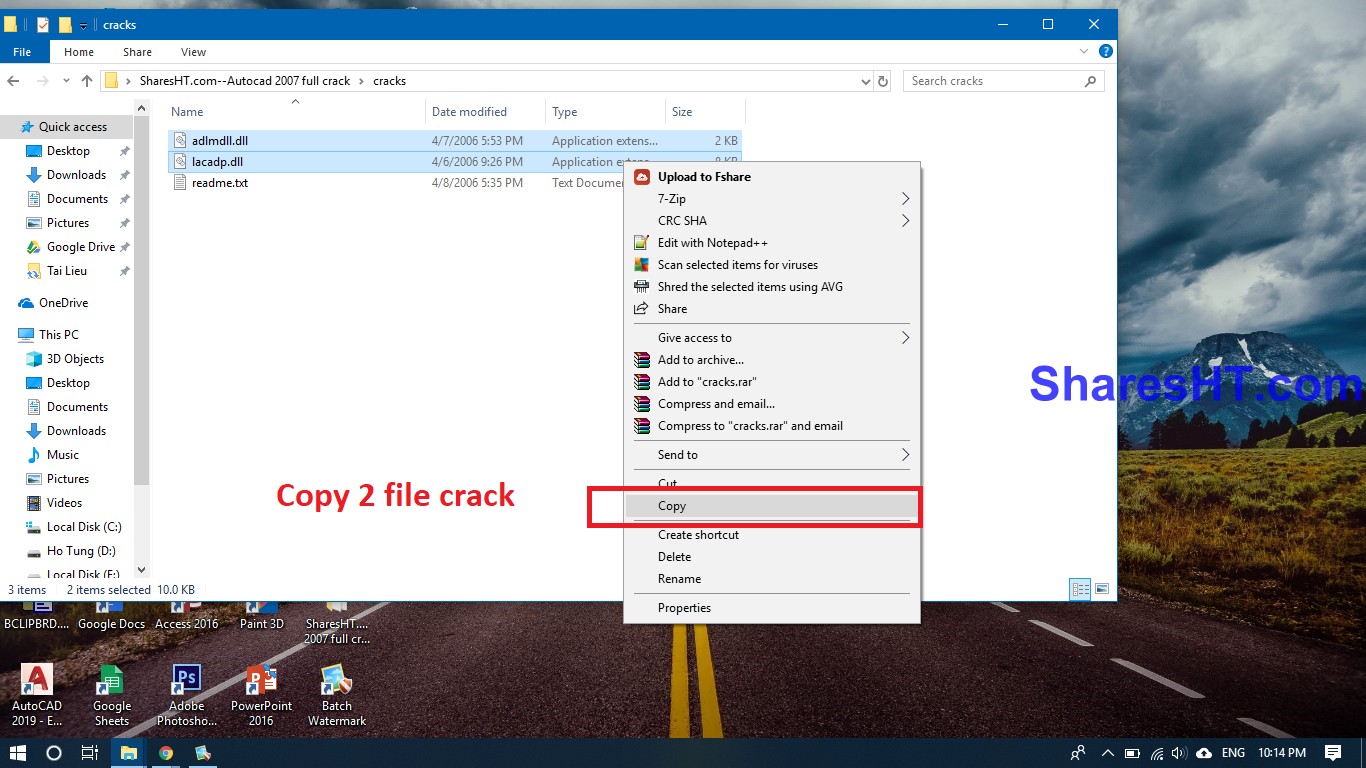Open PowerPoint 2016 desktop shortcut
This screenshot has width=1366, height=768.
point(261,696)
